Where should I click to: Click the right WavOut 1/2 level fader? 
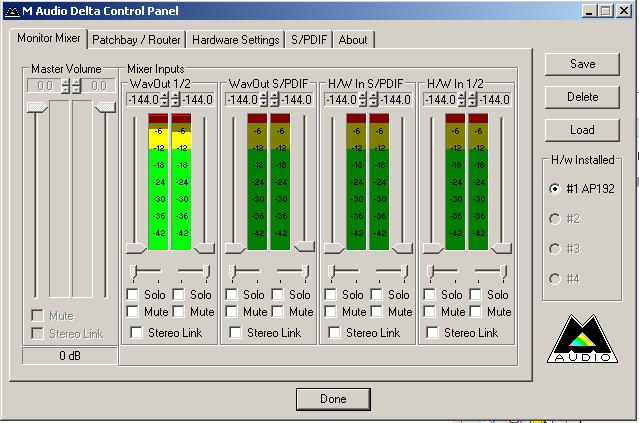[205, 248]
